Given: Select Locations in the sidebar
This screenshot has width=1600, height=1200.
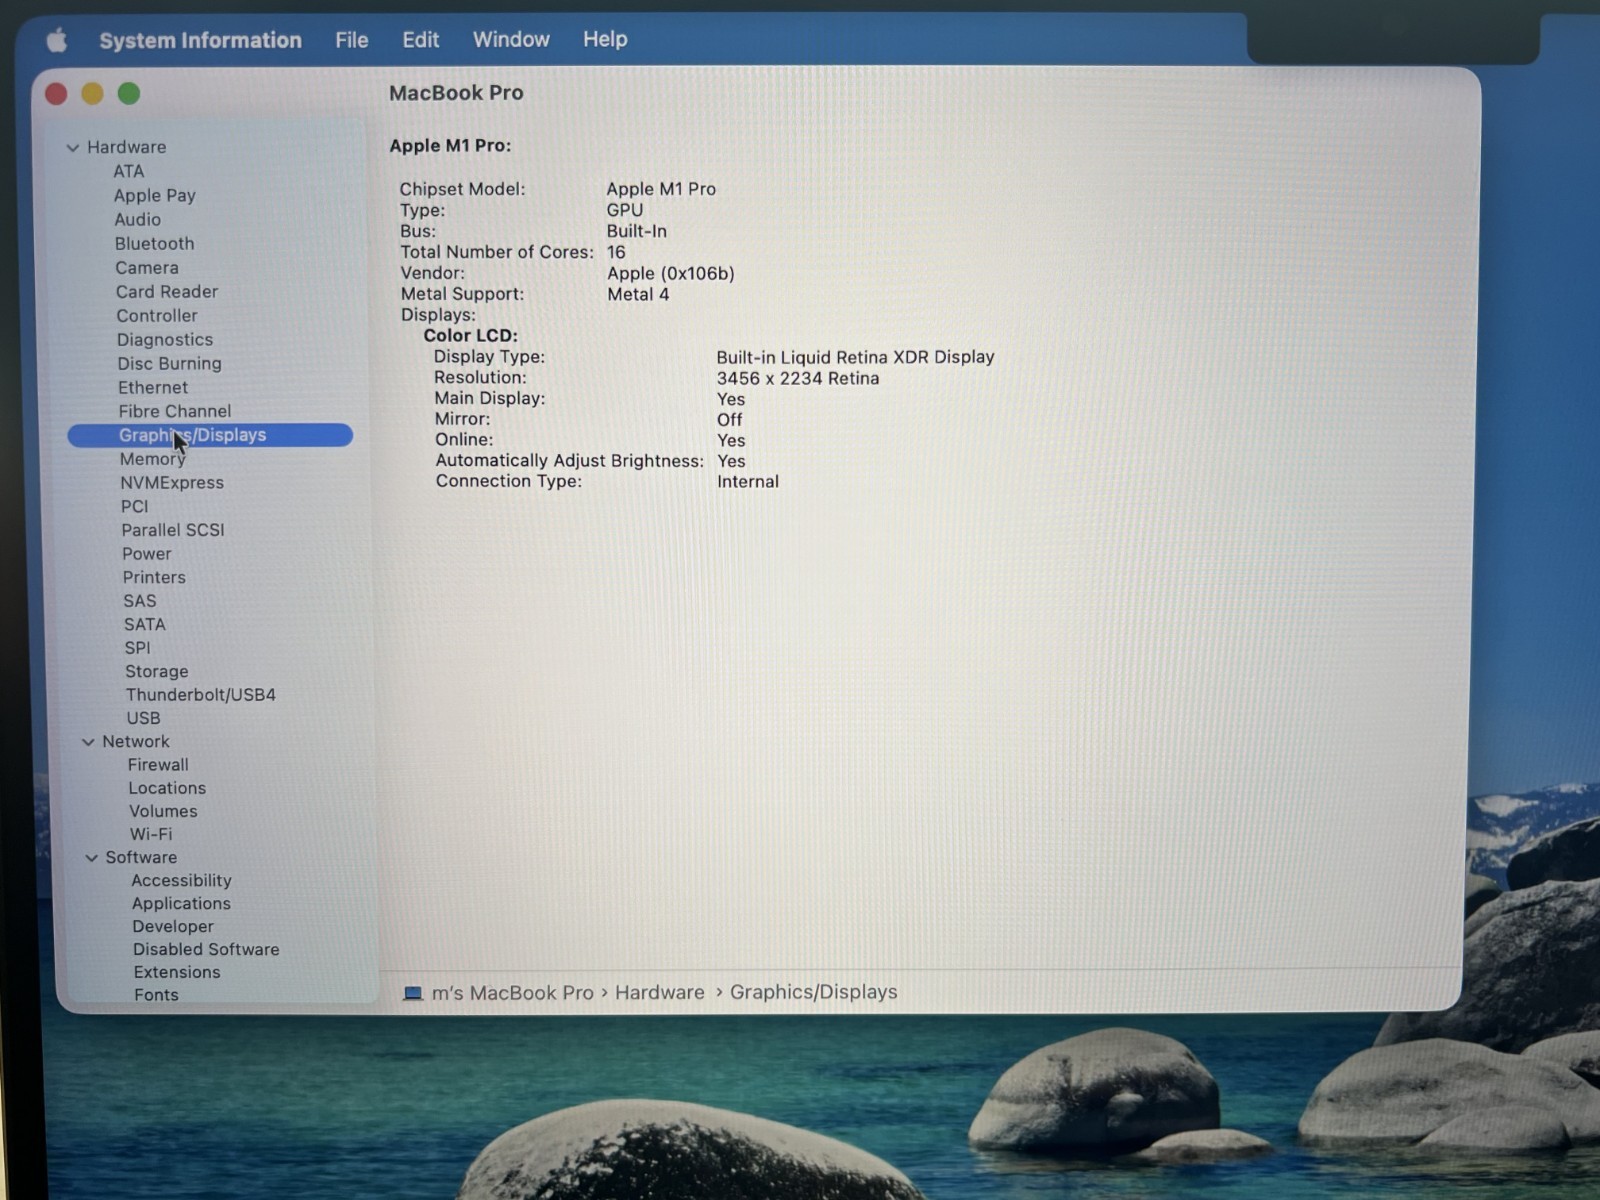Looking at the screenshot, I should pos(167,788).
